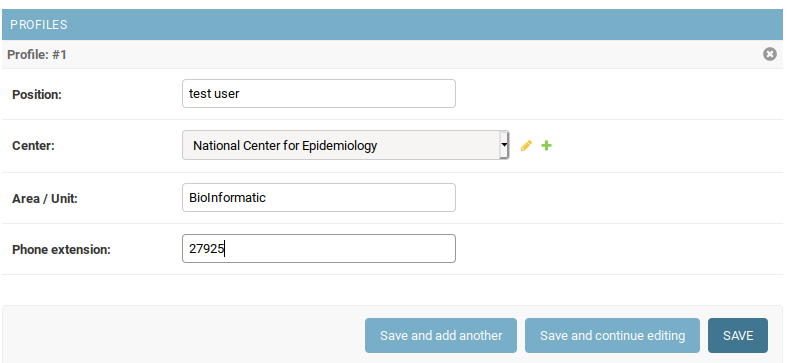Click the Phone extension: label
Image resolution: width=789 pixels, height=363 pixels.
coord(61,250)
